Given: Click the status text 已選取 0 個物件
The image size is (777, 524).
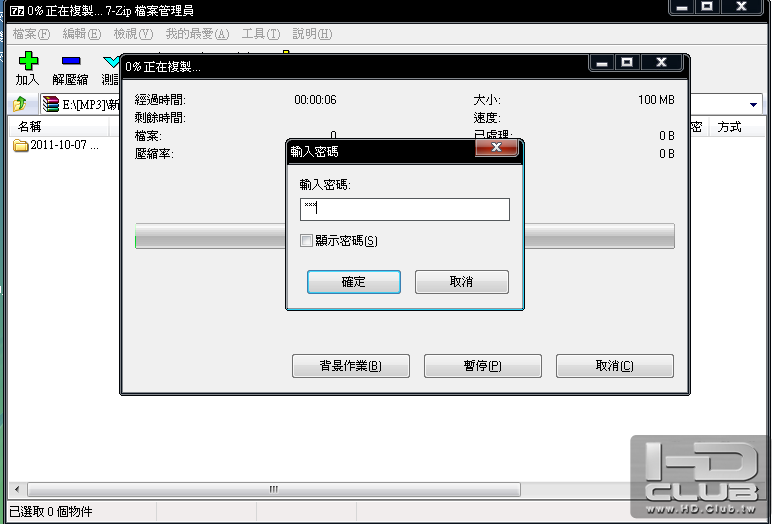Looking at the screenshot, I should click(x=51, y=511).
